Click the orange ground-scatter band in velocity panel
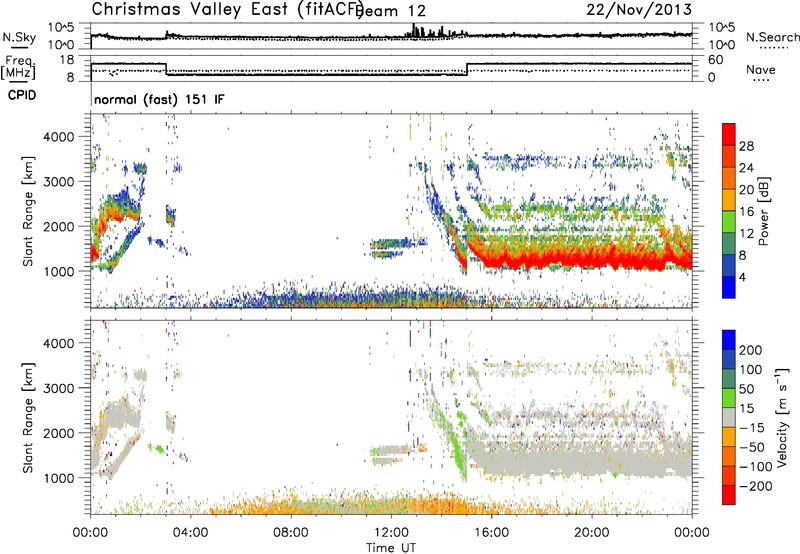800x554 pixels. click(x=357, y=506)
